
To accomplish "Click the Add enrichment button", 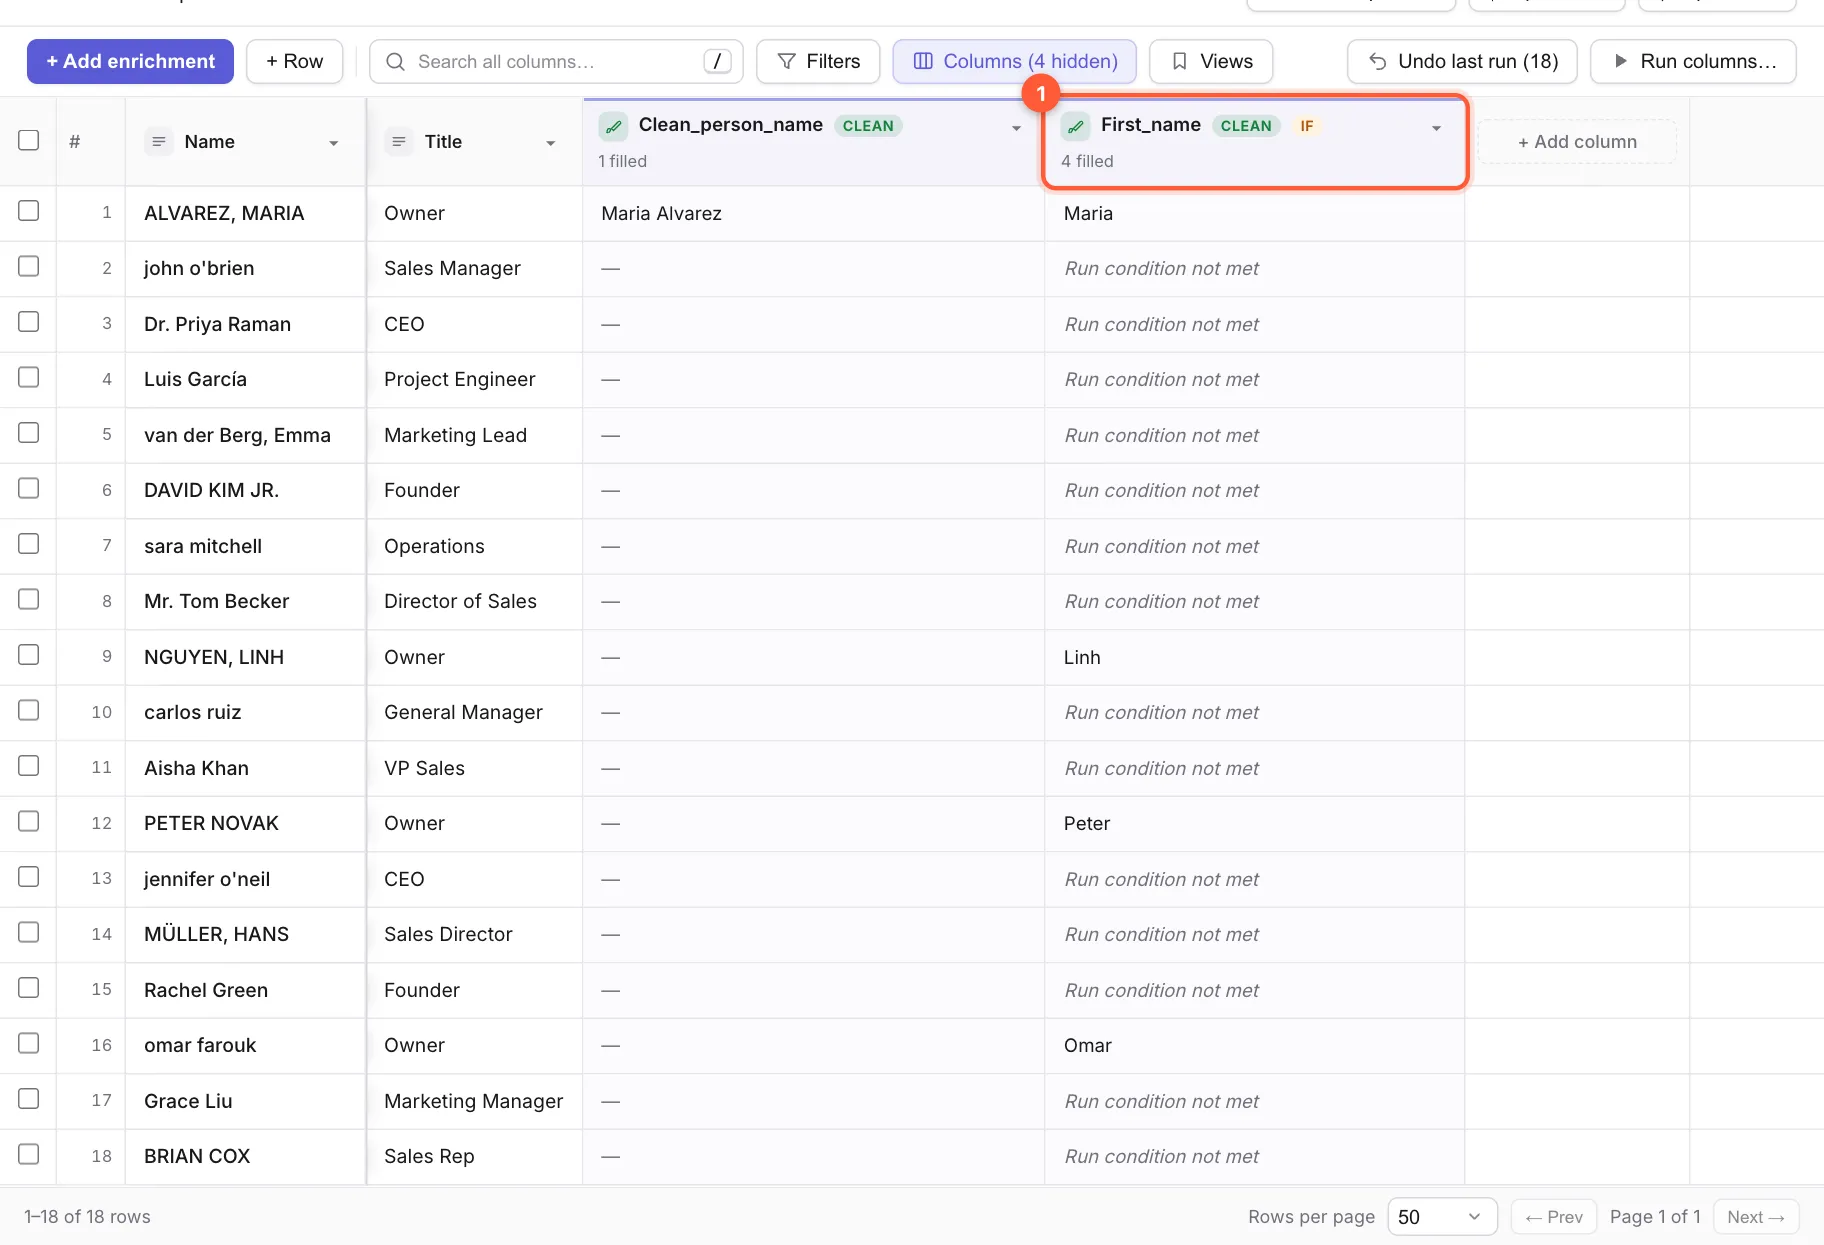I will tap(130, 61).
